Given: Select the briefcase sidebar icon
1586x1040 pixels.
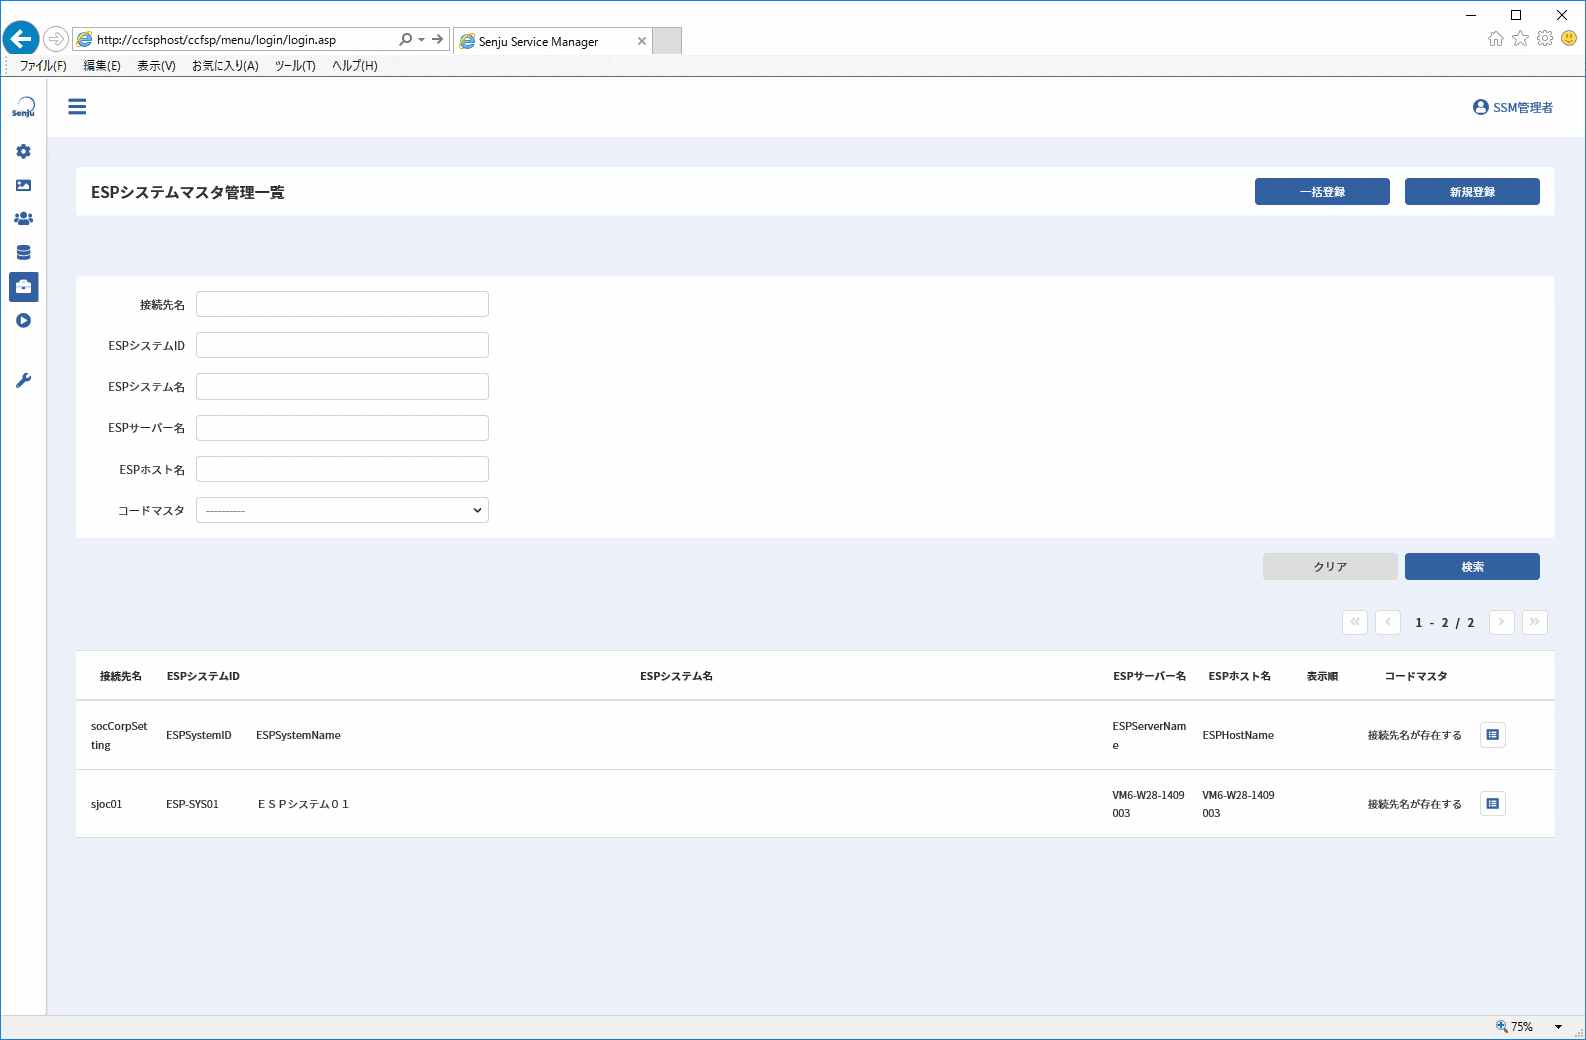Looking at the screenshot, I should (x=24, y=287).
